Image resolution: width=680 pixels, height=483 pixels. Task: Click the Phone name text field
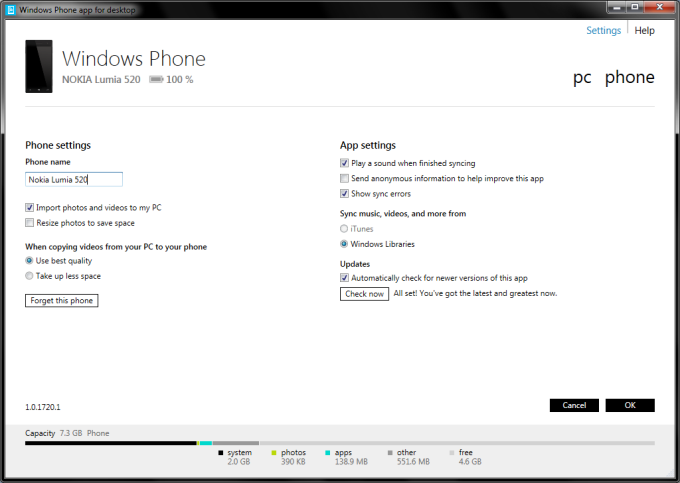coord(74,179)
